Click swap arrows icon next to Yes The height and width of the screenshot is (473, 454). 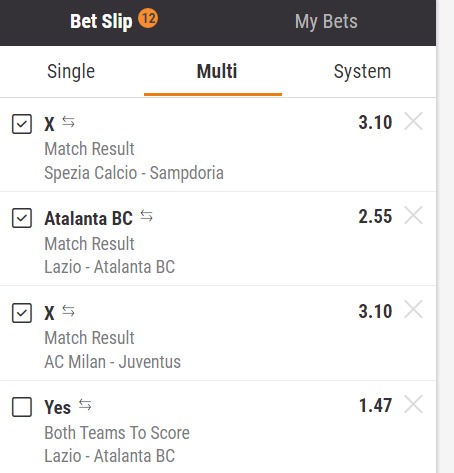[x=85, y=405]
